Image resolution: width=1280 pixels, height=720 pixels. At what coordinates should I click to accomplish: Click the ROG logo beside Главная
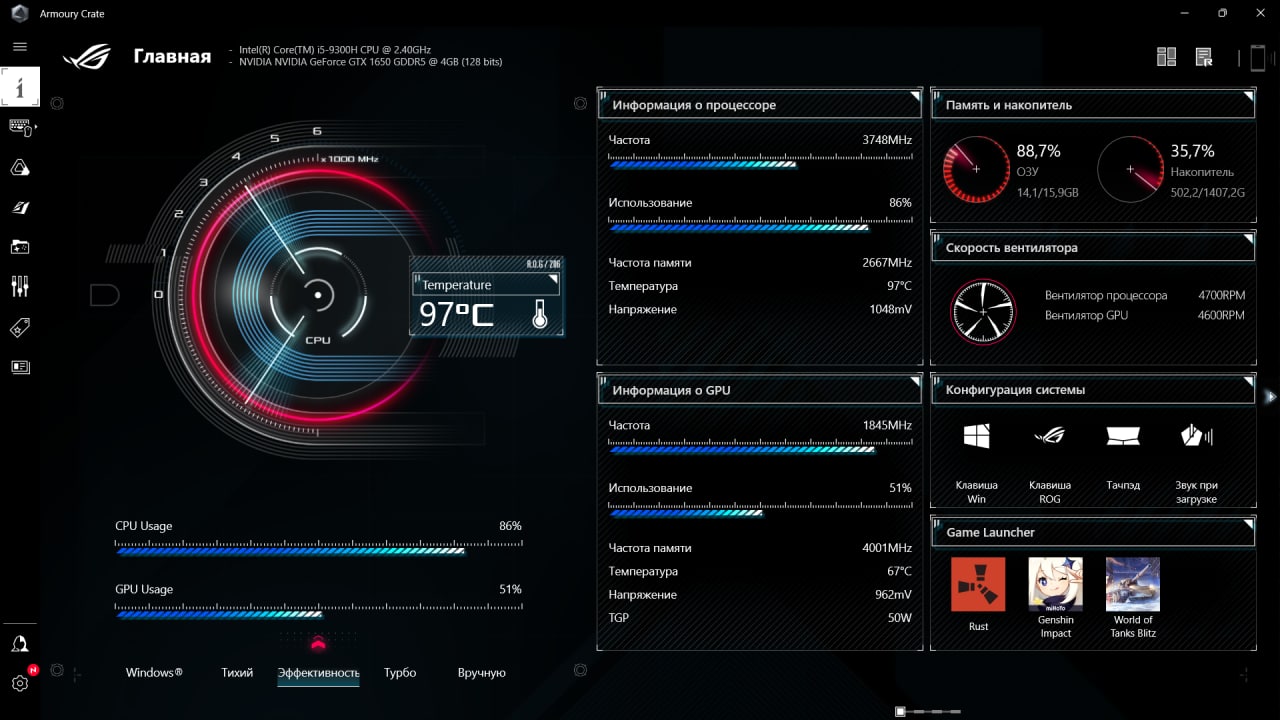[x=87, y=57]
